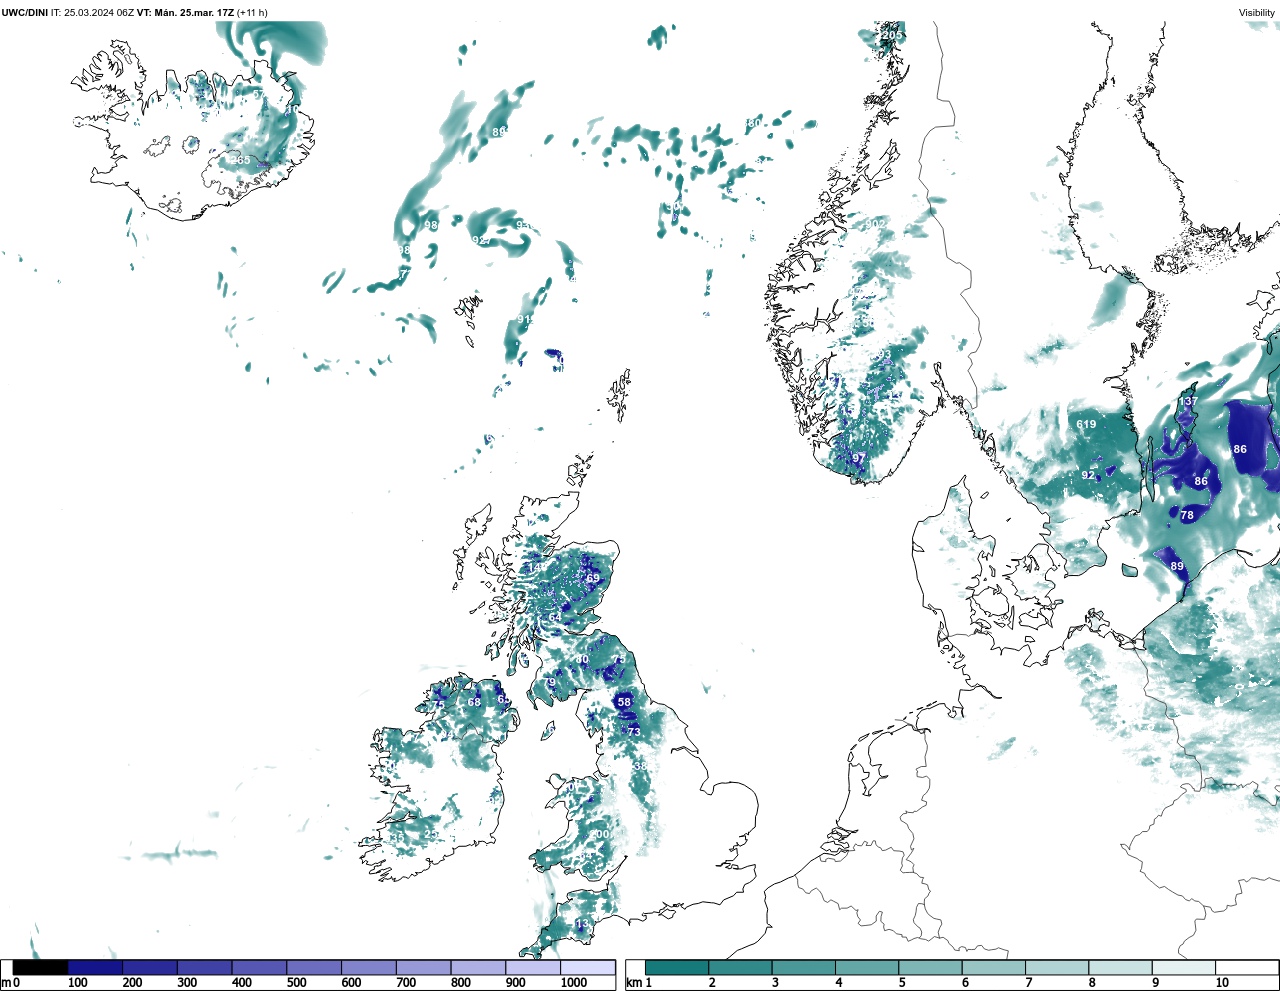1280x991 pixels.
Task: Select the black 0–100 m legend swatch
Action: coord(40,968)
